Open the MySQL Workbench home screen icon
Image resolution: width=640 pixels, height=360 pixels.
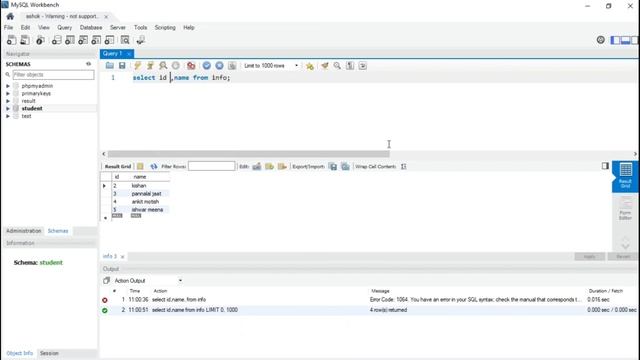[x=10, y=16]
